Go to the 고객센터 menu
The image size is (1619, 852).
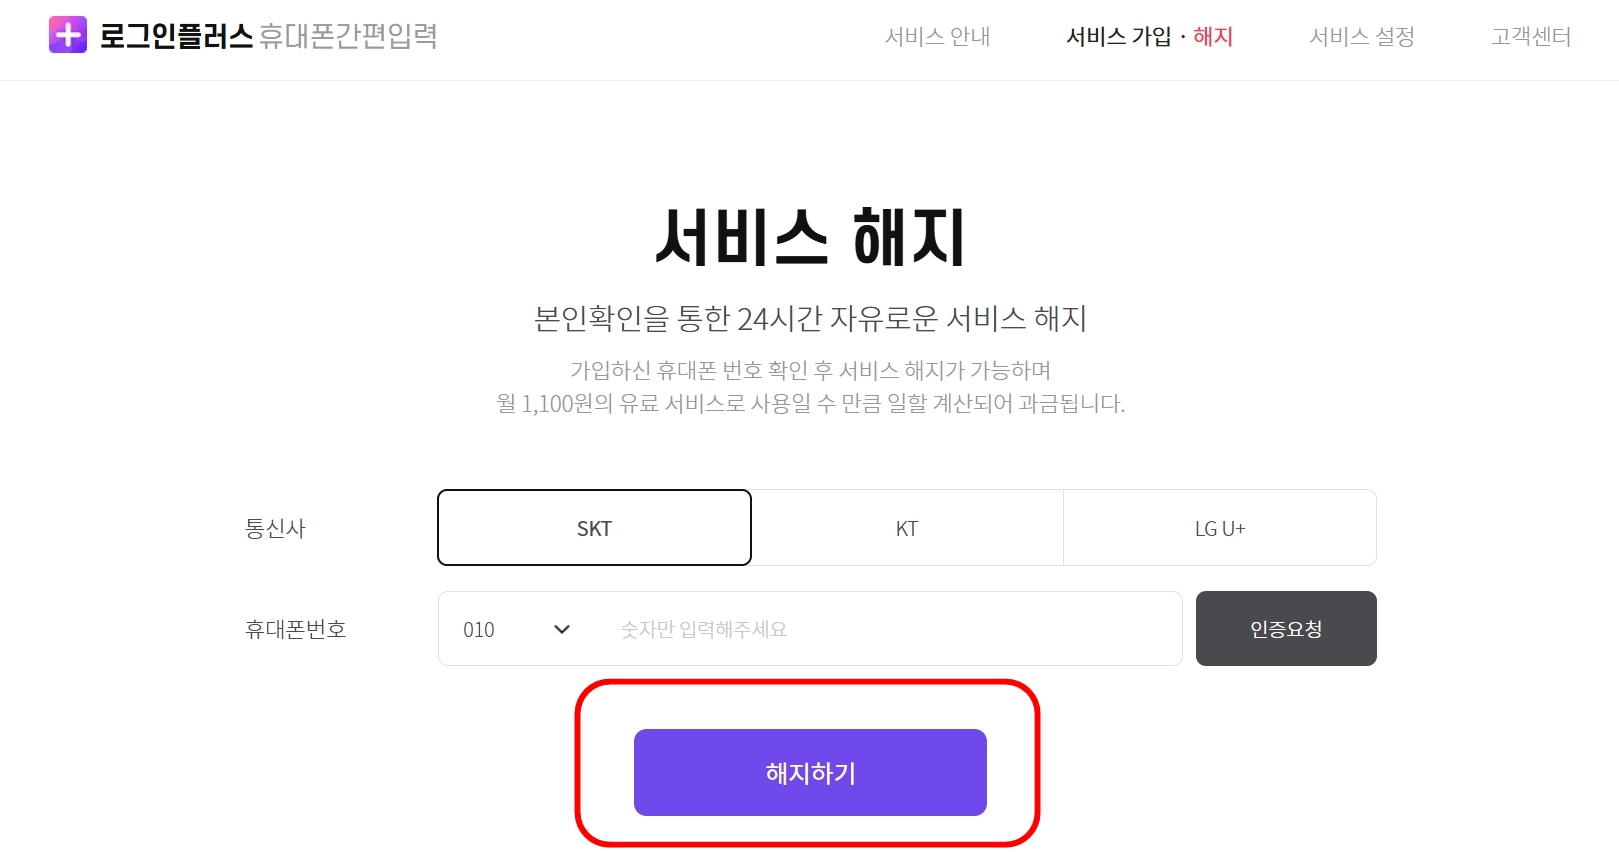point(1530,37)
